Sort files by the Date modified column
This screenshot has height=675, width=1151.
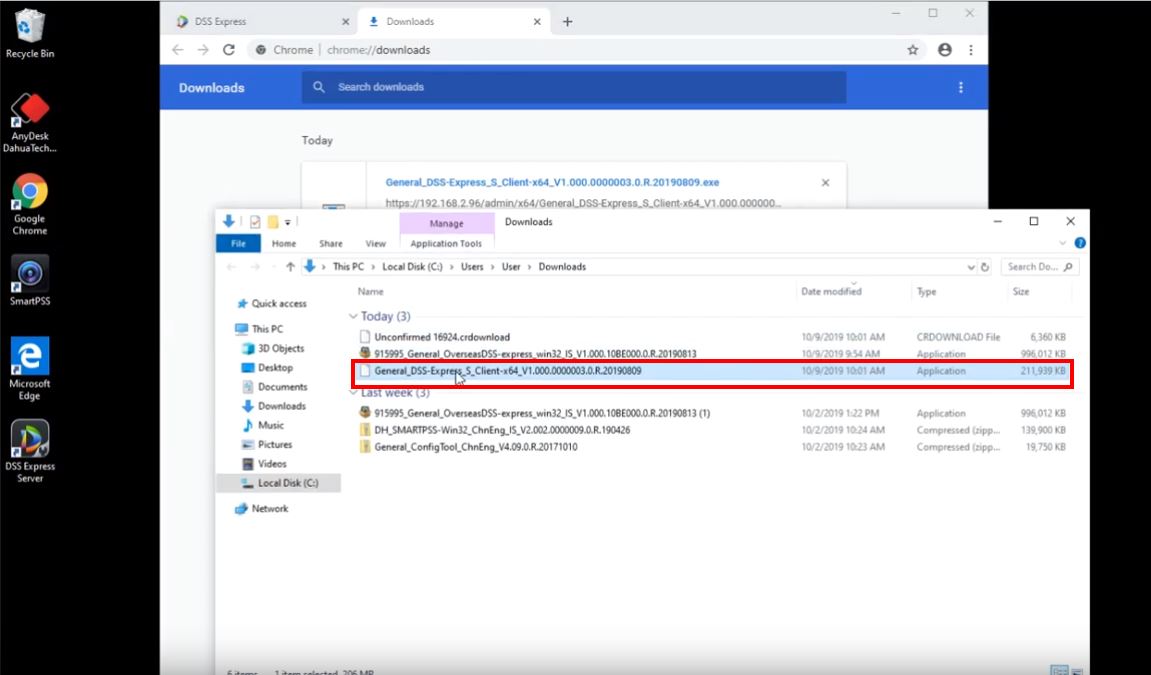pos(831,291)
